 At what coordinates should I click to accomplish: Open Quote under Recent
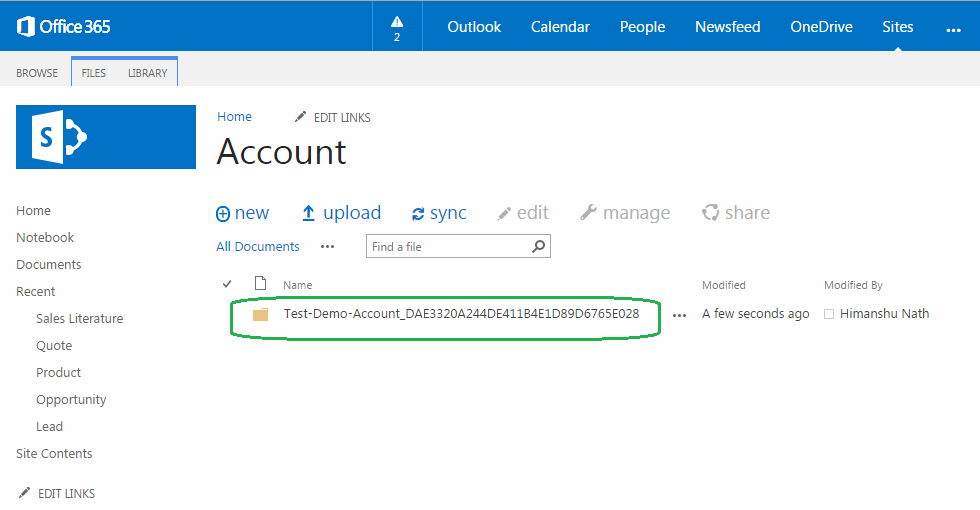coord(54,346)
